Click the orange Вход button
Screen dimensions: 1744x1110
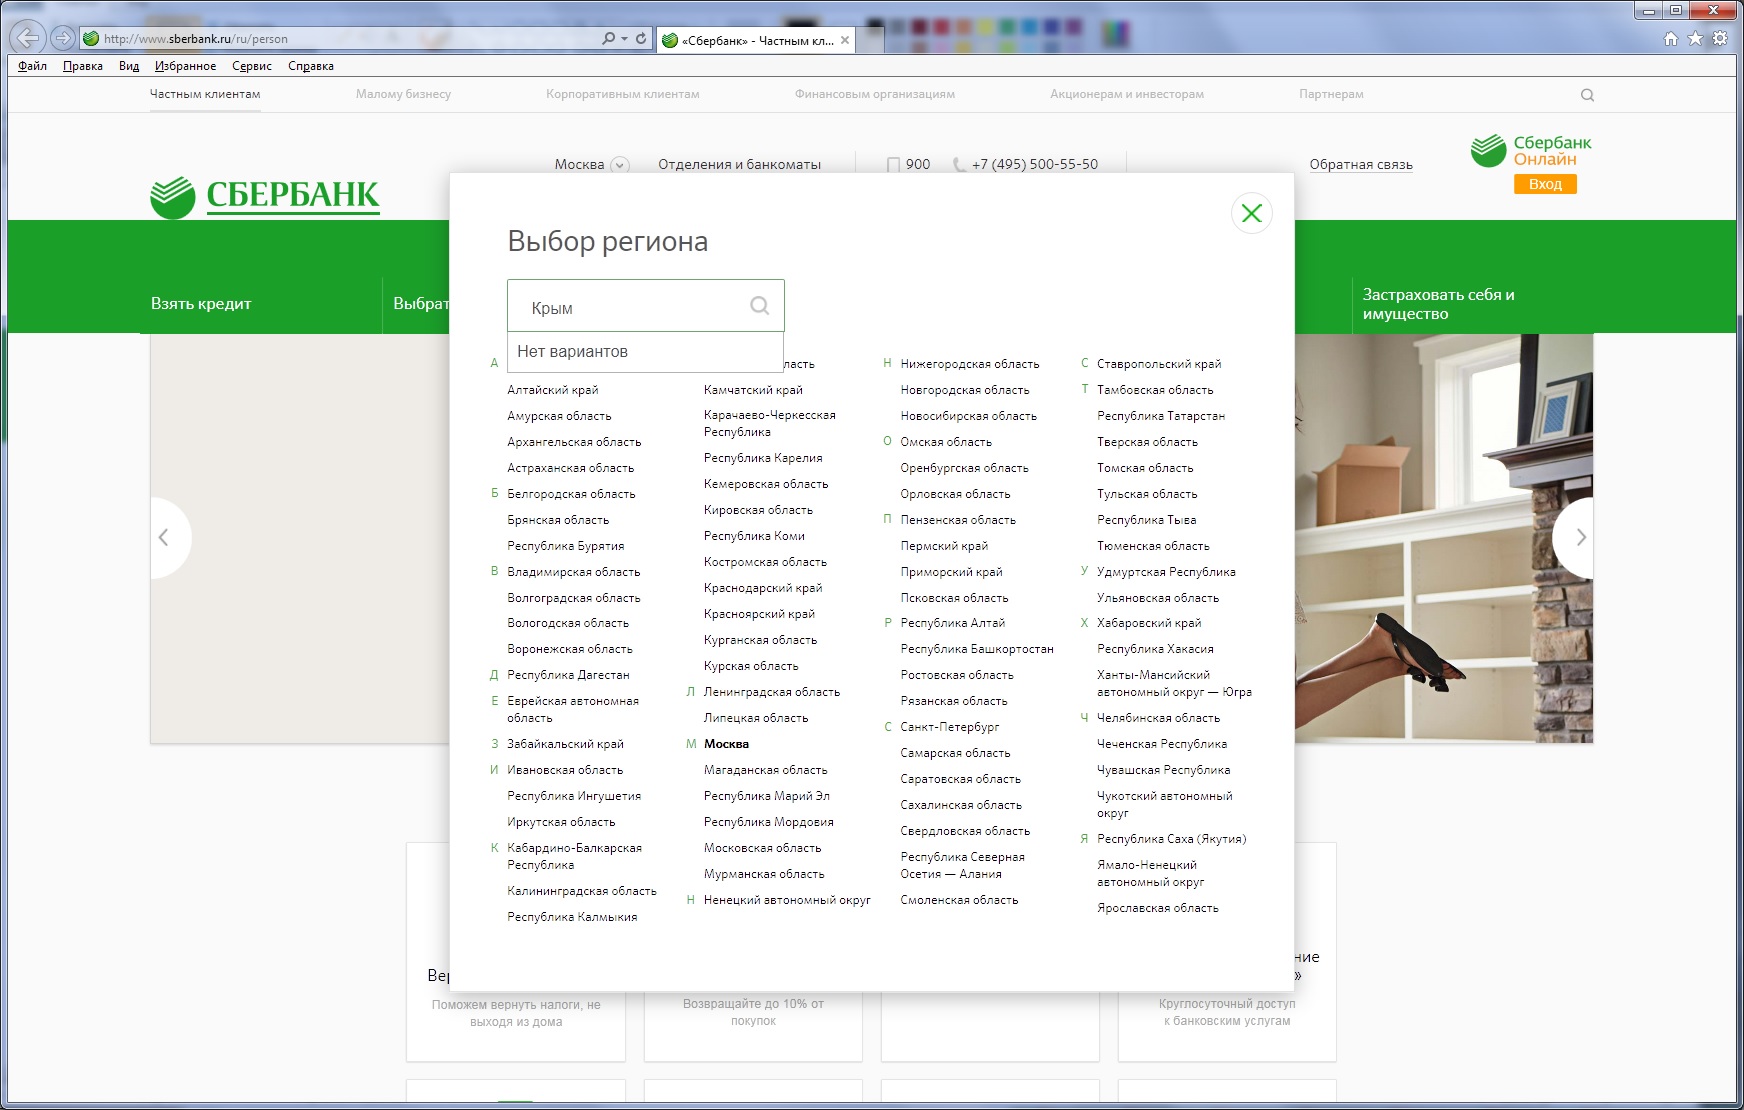pyautogui.click(x=1545, y=184)
